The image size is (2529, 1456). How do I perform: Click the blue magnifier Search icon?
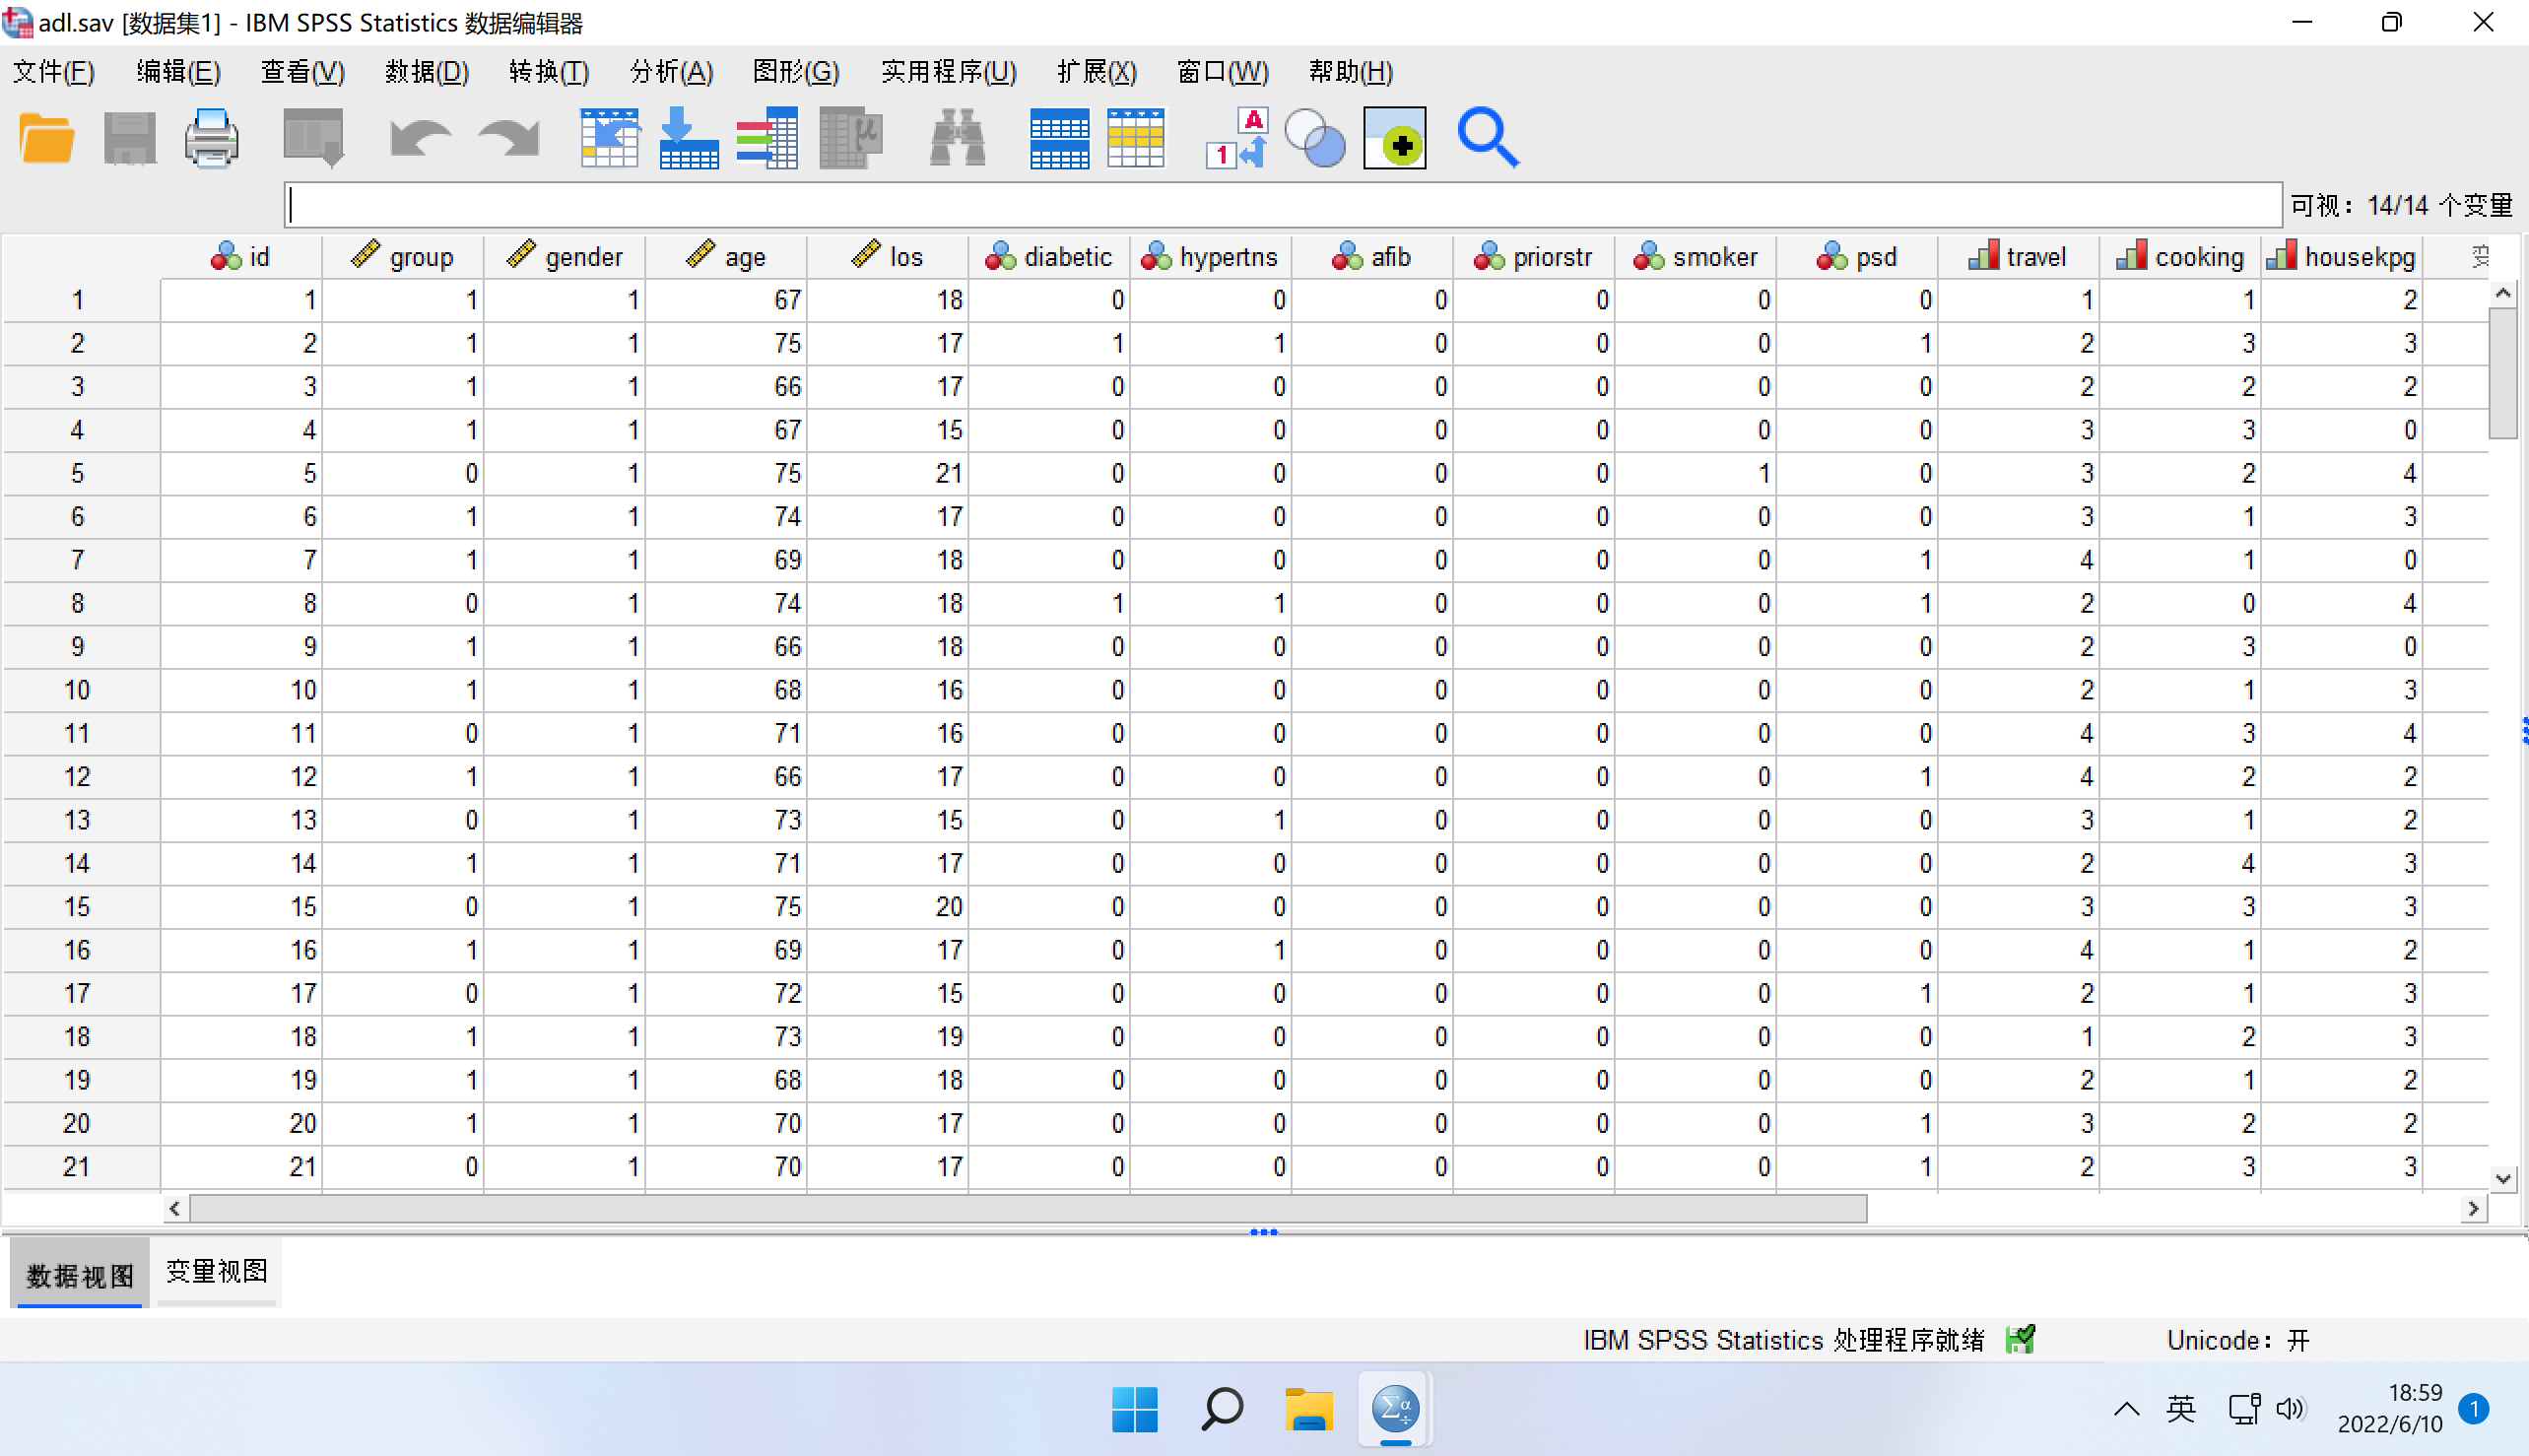(x=1487, y=138)
